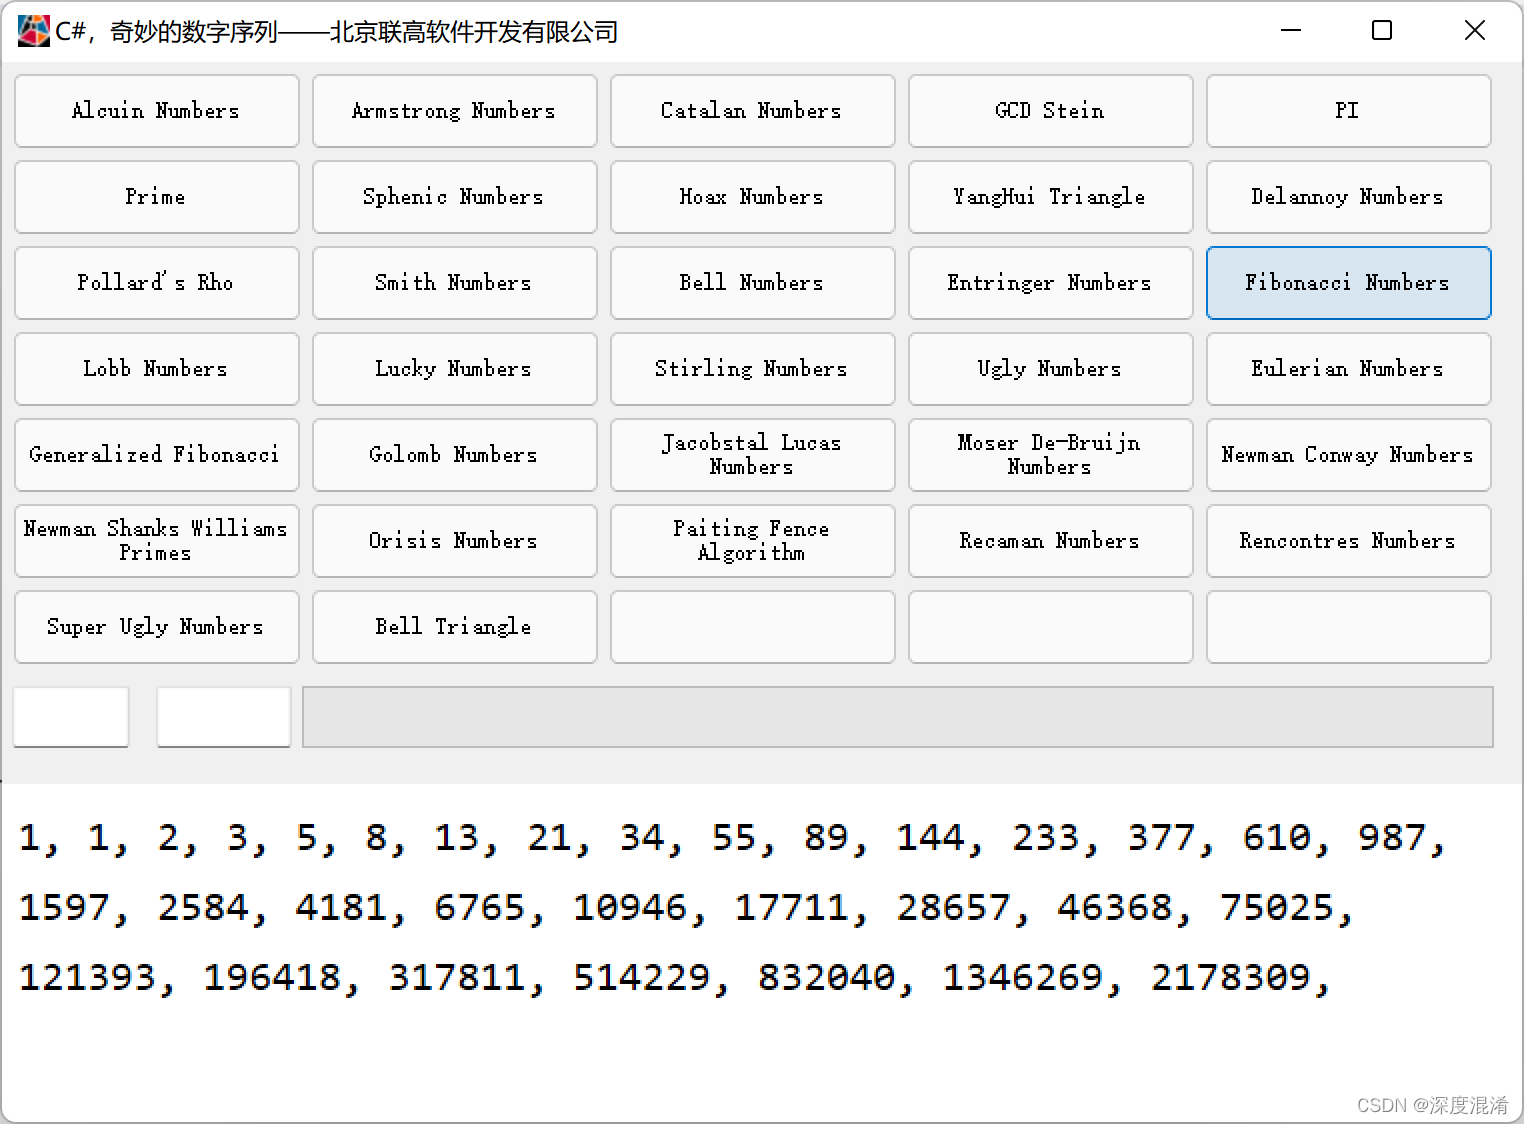The image size is (1524, 1124).
Task: Click the wide gray bar beside input boxes
Action: (898, 716)
